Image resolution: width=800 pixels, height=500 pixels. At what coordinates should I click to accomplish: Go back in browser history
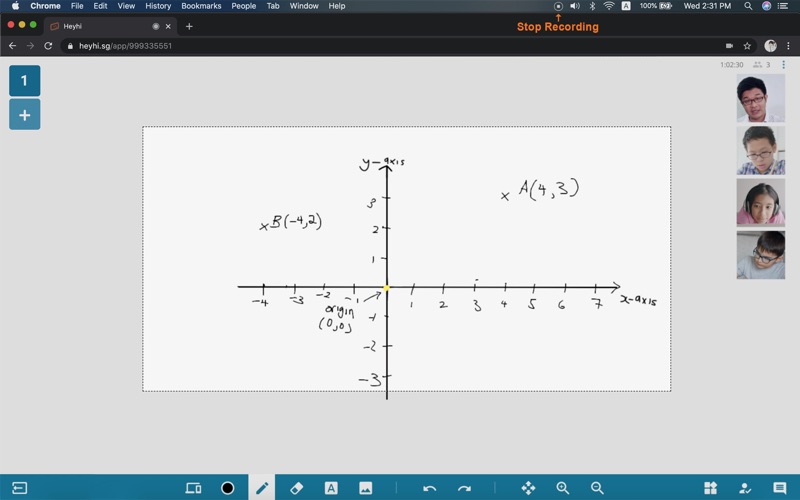tap(12, 46)
